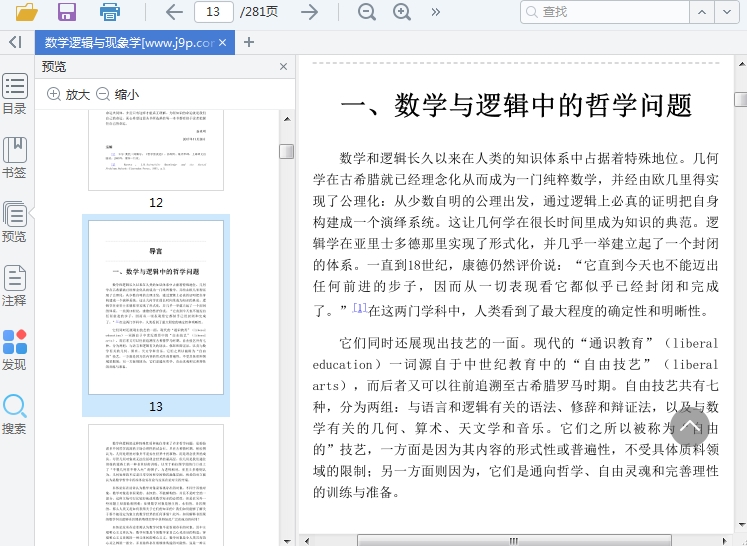The height and width of the screenshot is (546, 747).
Task: Collapse the left sidebar panel
Action: (x=15, y=42)
